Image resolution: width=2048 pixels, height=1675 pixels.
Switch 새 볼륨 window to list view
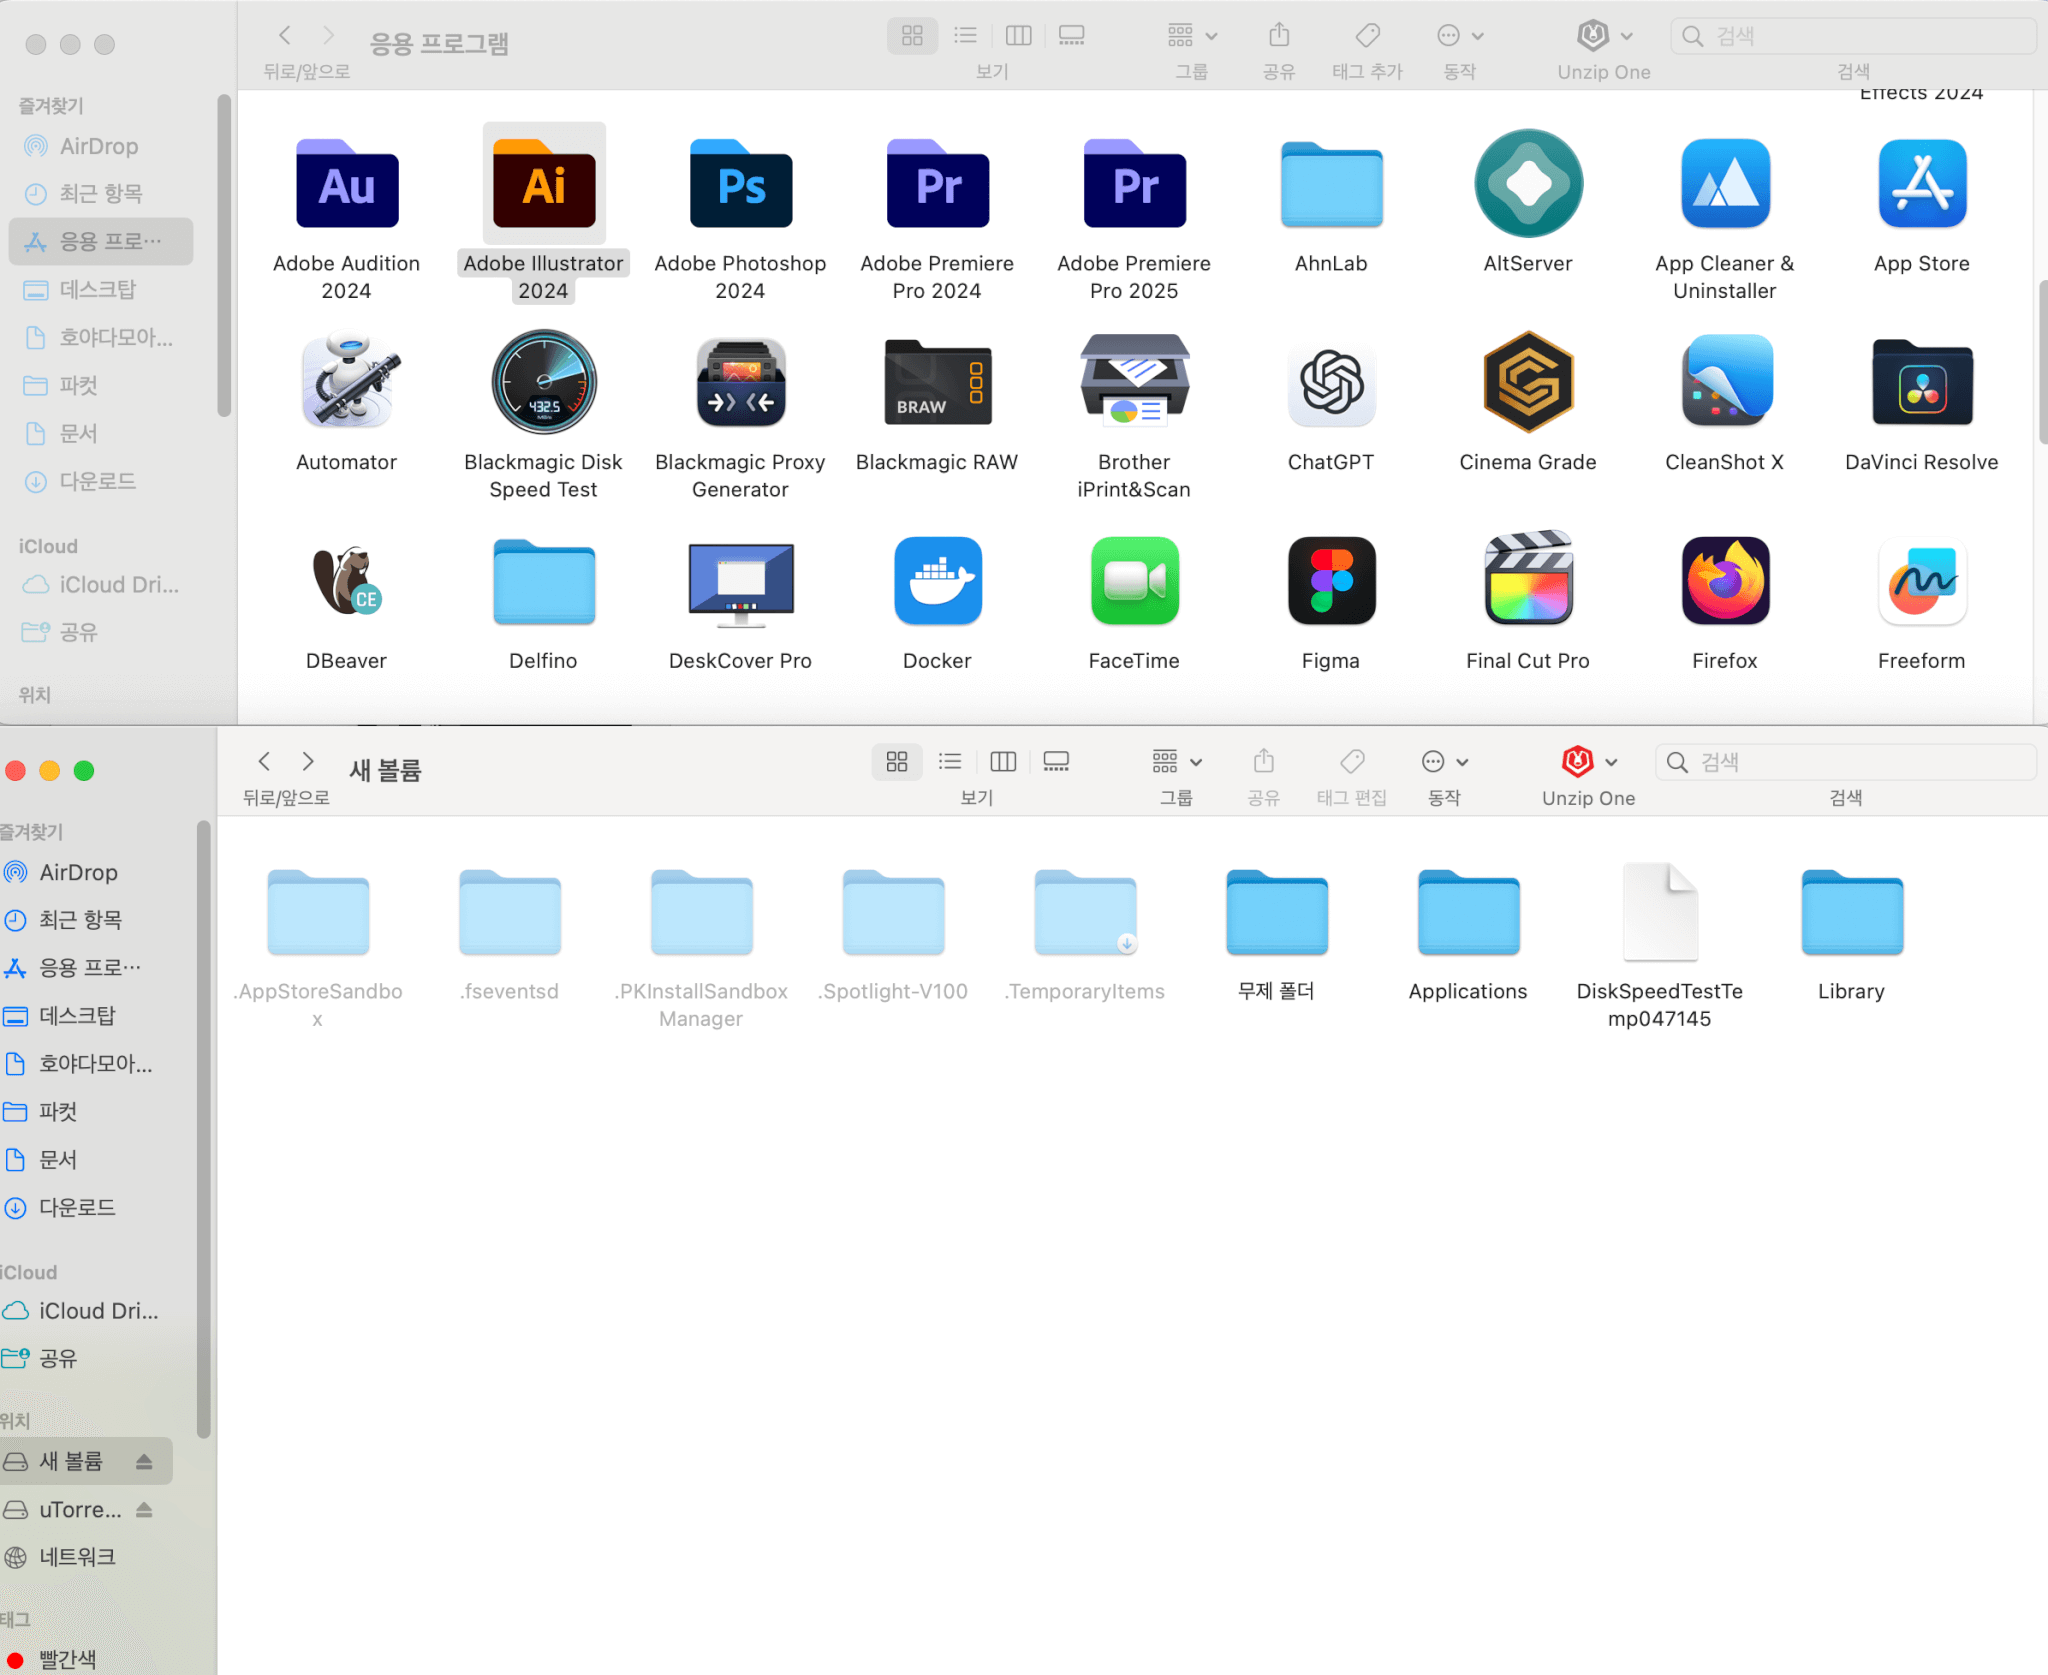[950, 762]
